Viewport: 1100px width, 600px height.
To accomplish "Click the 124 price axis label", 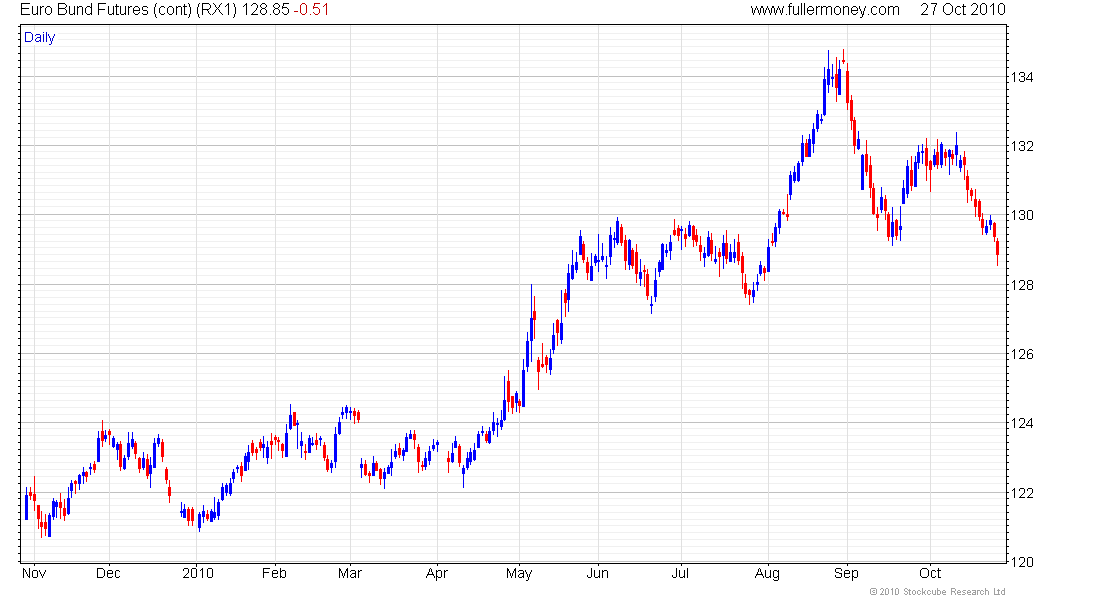I will coord(1022,423).
